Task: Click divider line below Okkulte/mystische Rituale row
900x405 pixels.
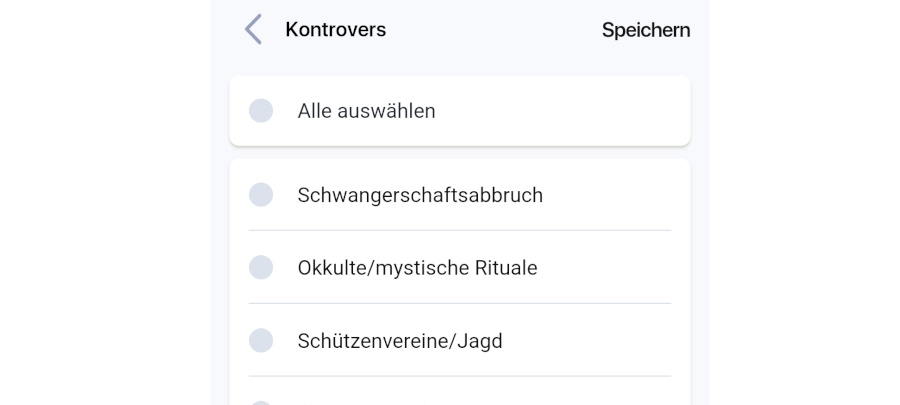Action: click(460, 304)
